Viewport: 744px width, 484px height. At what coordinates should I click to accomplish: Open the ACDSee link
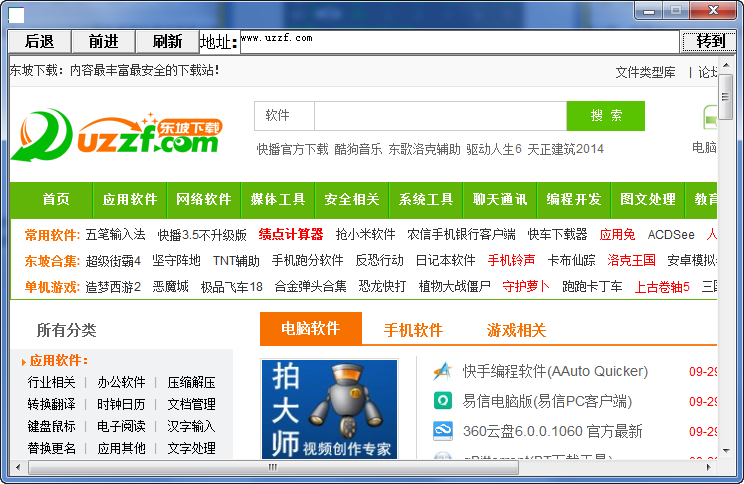[x=671, y=235]
